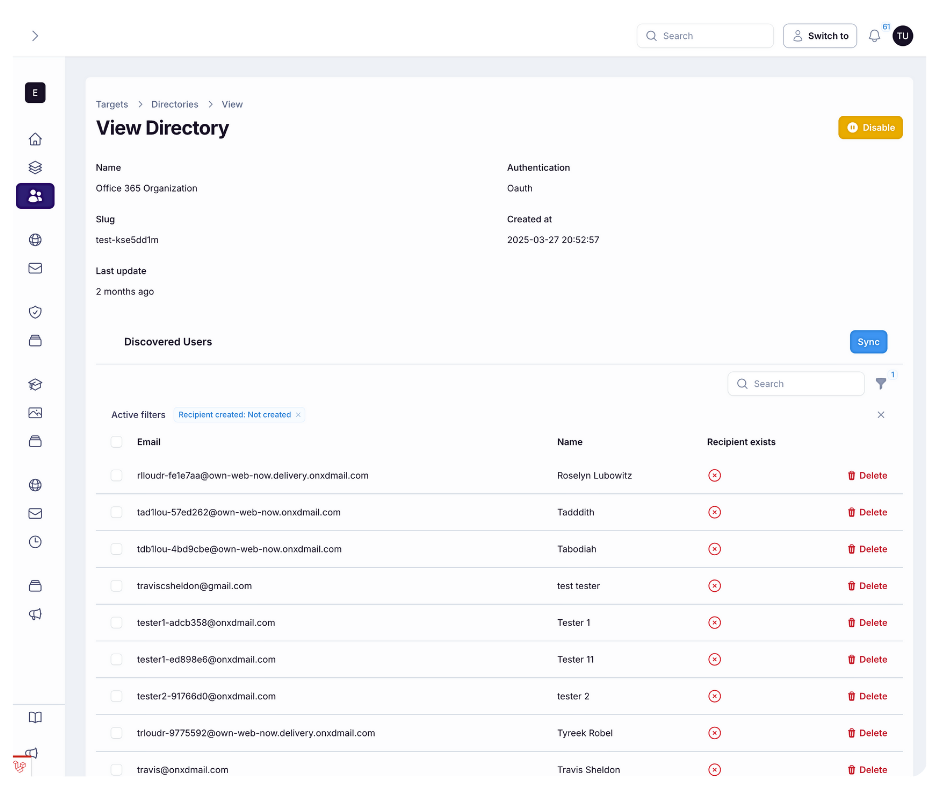Image resolution: width=940 pixels, height=788 pixels.
Task: Go to Targets breadcrumb
Action: coord(112,104)
